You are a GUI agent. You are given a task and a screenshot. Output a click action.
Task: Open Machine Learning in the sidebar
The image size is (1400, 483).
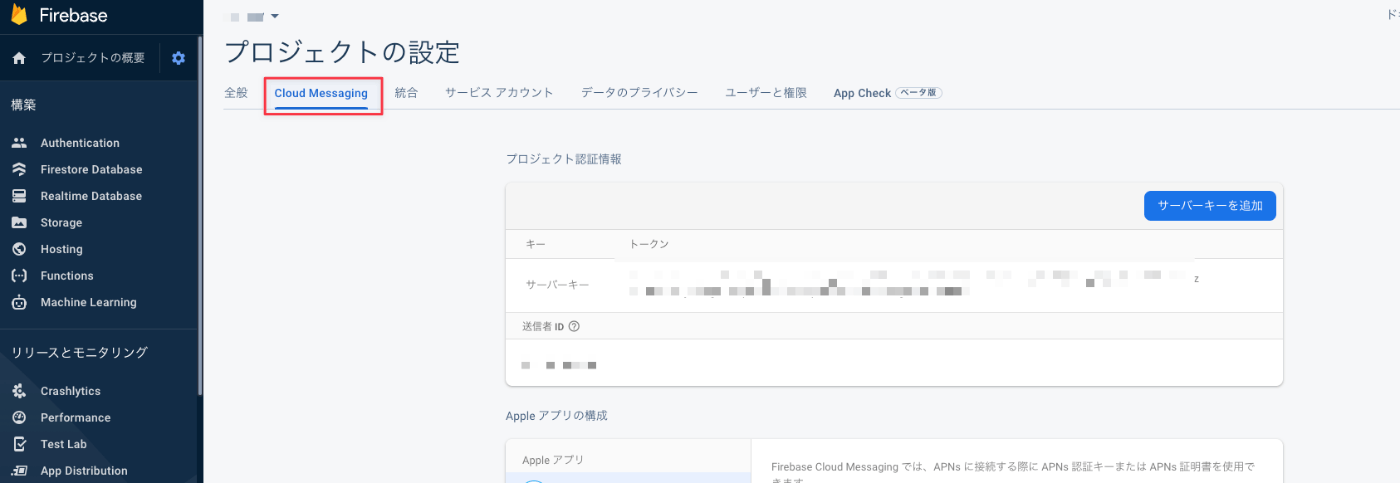(88, 302)
